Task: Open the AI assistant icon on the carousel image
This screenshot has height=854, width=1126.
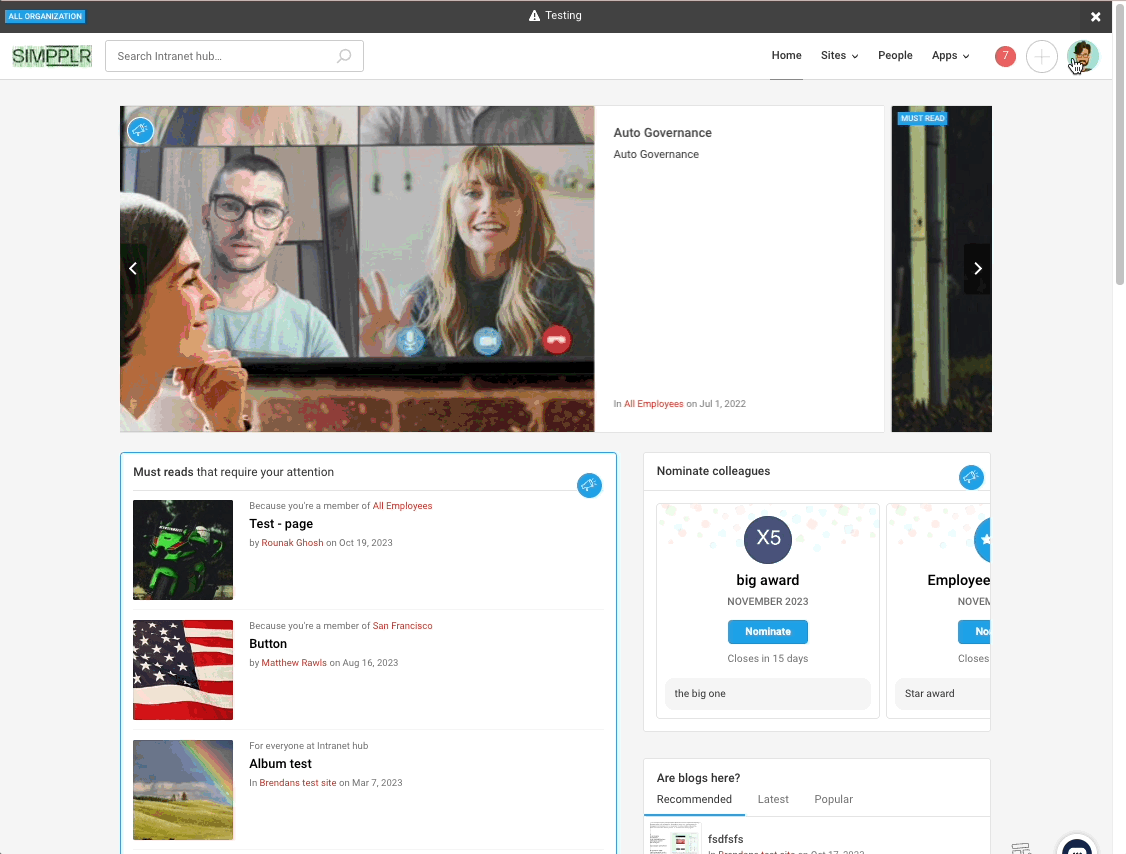Action: point(140,130)
